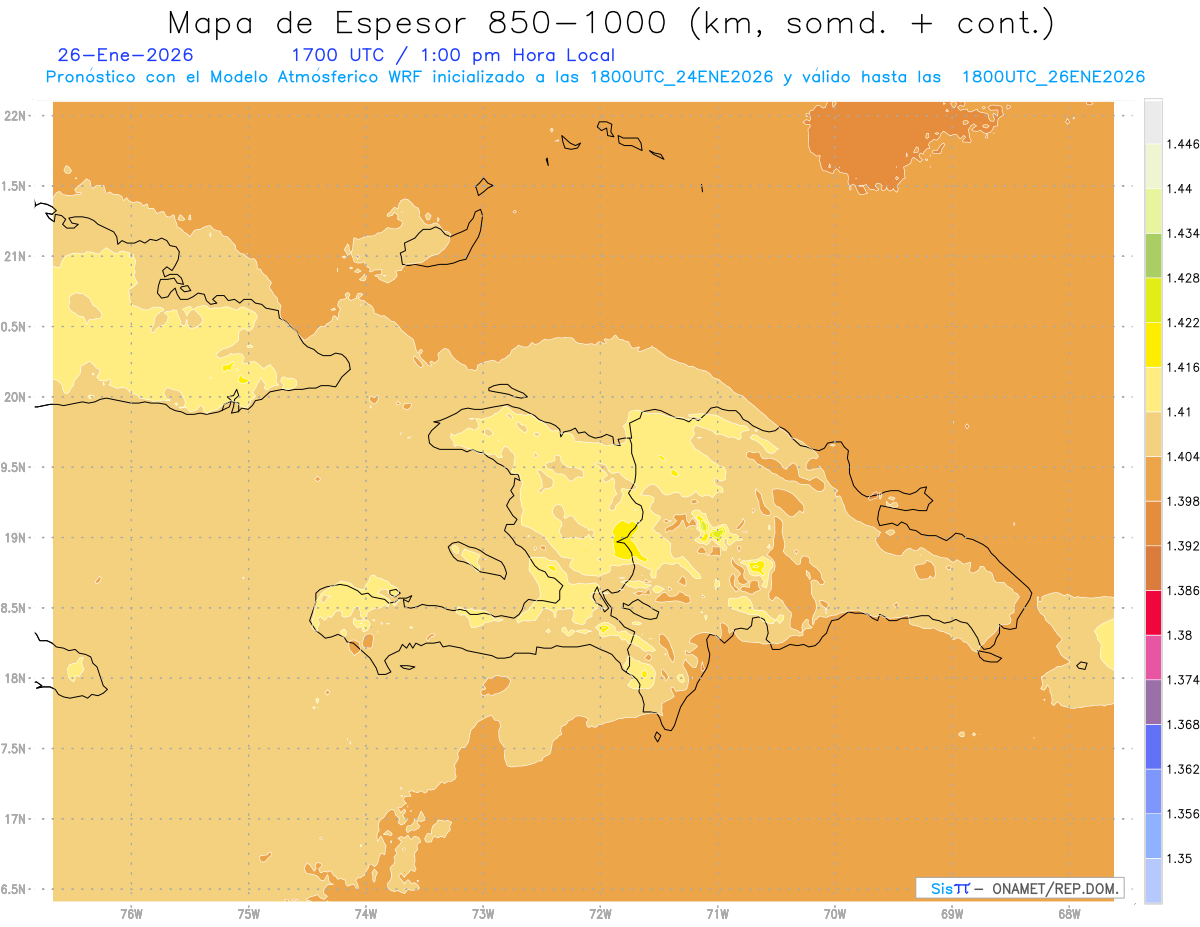Viewport: 1200px width, 927px height.
Task: Click the legend value '1.434'
Action: pos(1181,233)
